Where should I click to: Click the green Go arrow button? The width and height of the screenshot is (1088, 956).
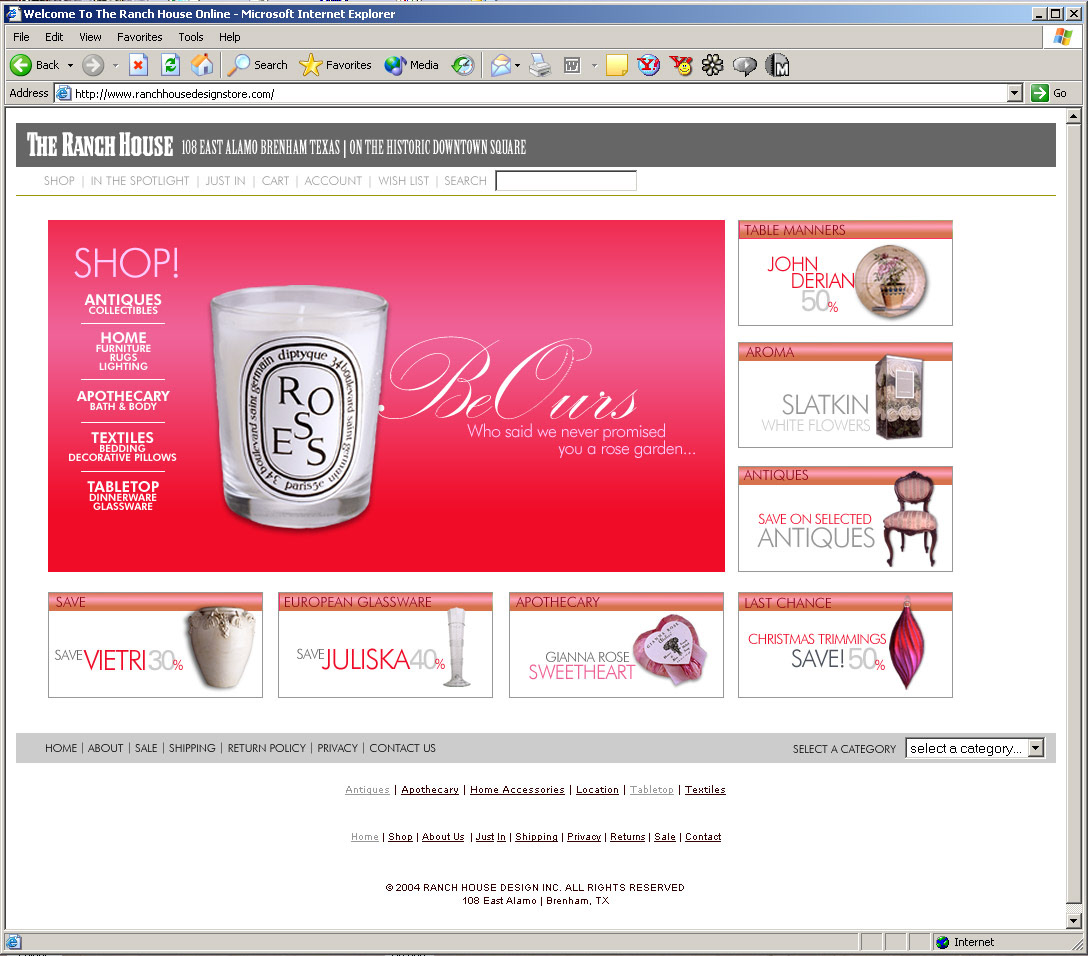[1039, 93]
